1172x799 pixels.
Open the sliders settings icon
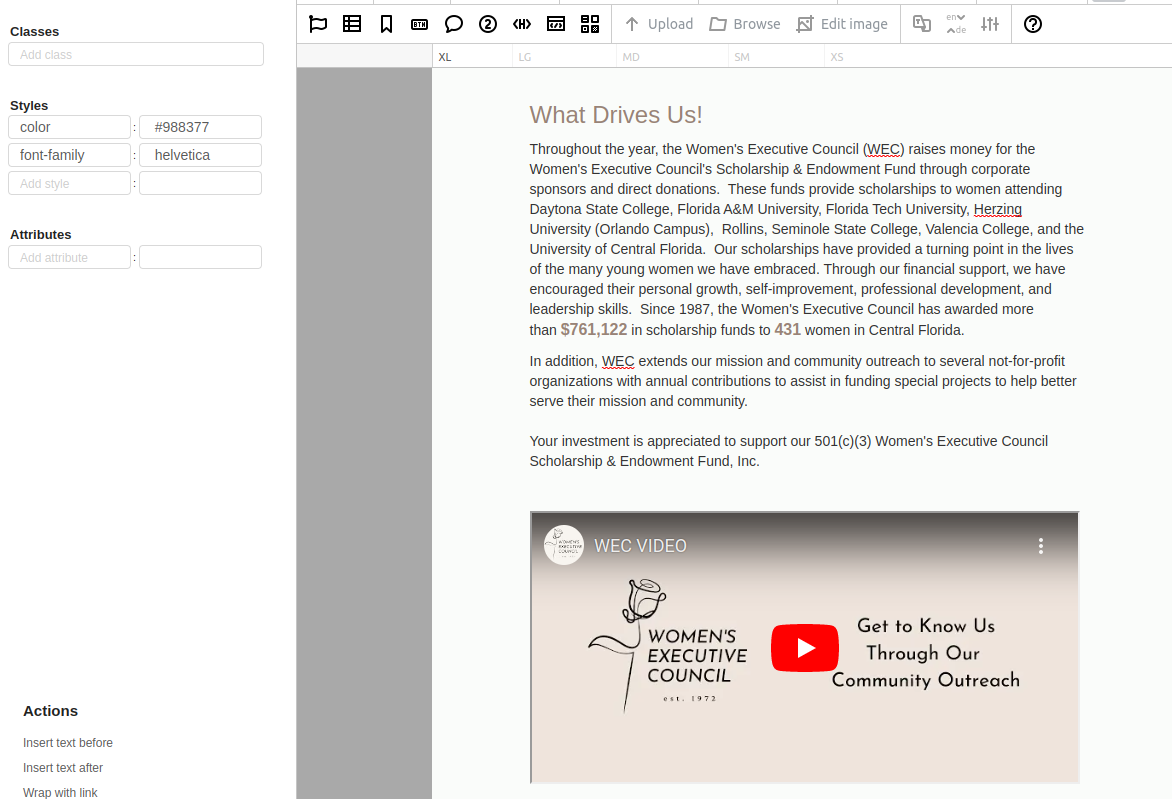[990, 24]
